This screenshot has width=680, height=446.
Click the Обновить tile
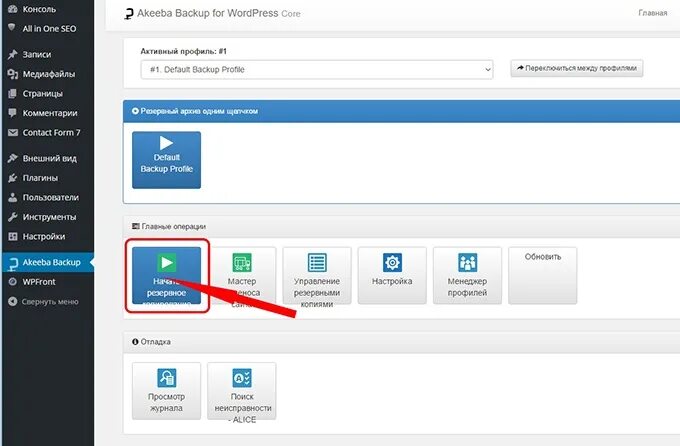[543, 275]
